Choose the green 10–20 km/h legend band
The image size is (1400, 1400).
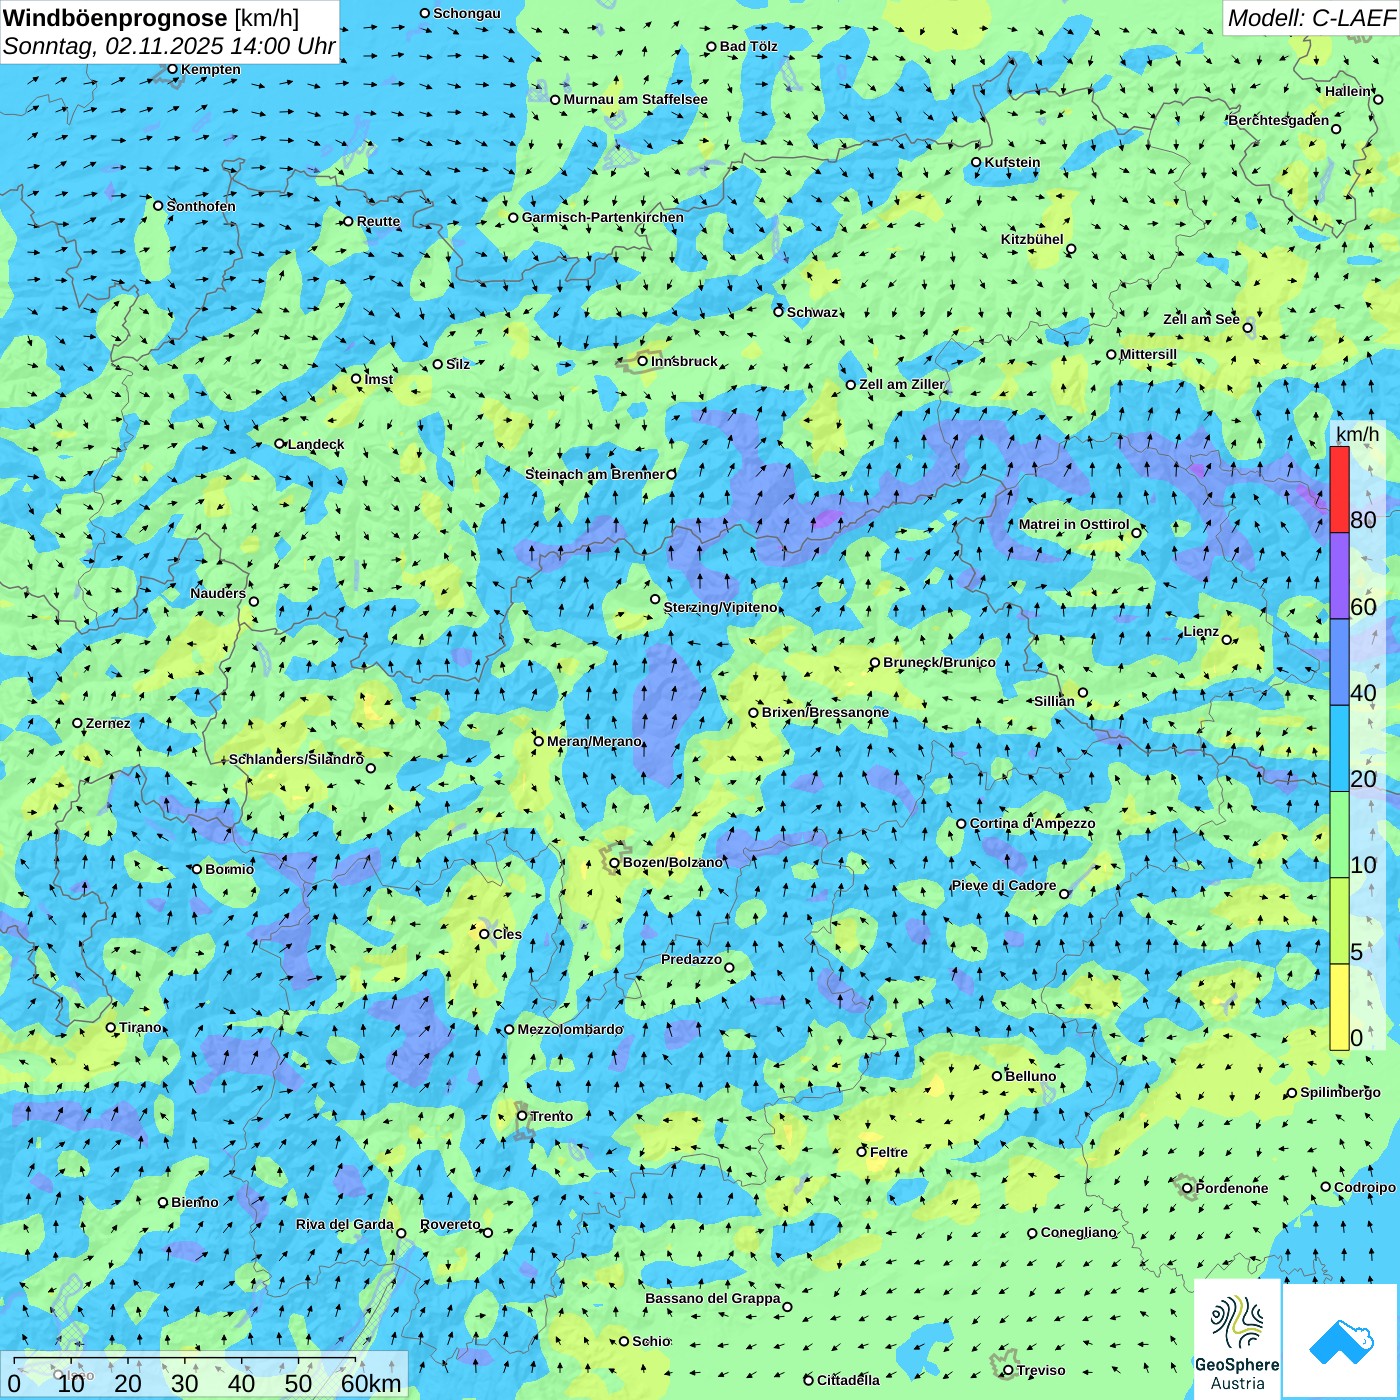coord(1339,835)
